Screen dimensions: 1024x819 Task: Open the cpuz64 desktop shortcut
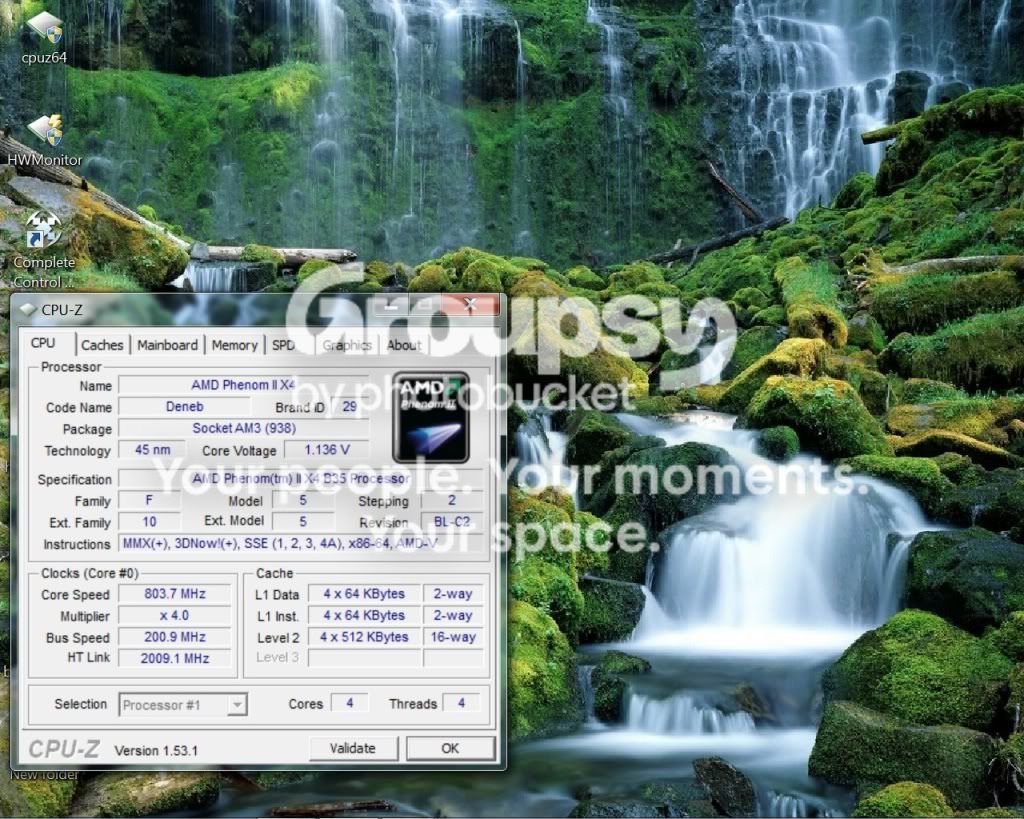pyautogui.click(x=44, y=38)
